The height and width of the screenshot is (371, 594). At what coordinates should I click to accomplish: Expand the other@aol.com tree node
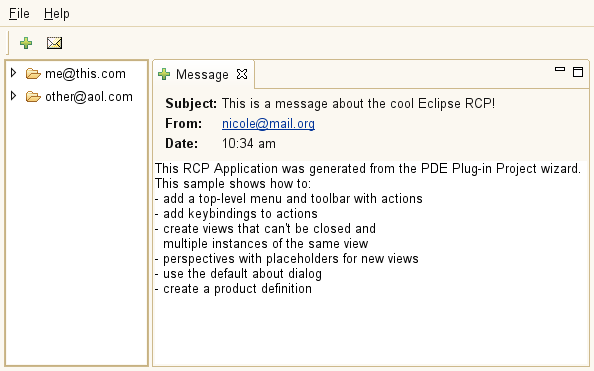point(13,96)
